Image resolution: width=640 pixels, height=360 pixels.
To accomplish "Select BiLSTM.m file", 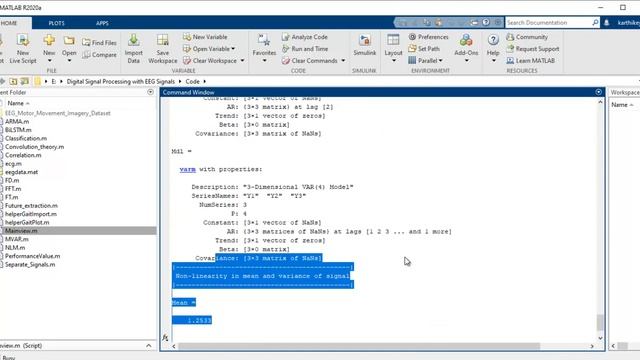I will pyautogui.click(x=18, y=130).
